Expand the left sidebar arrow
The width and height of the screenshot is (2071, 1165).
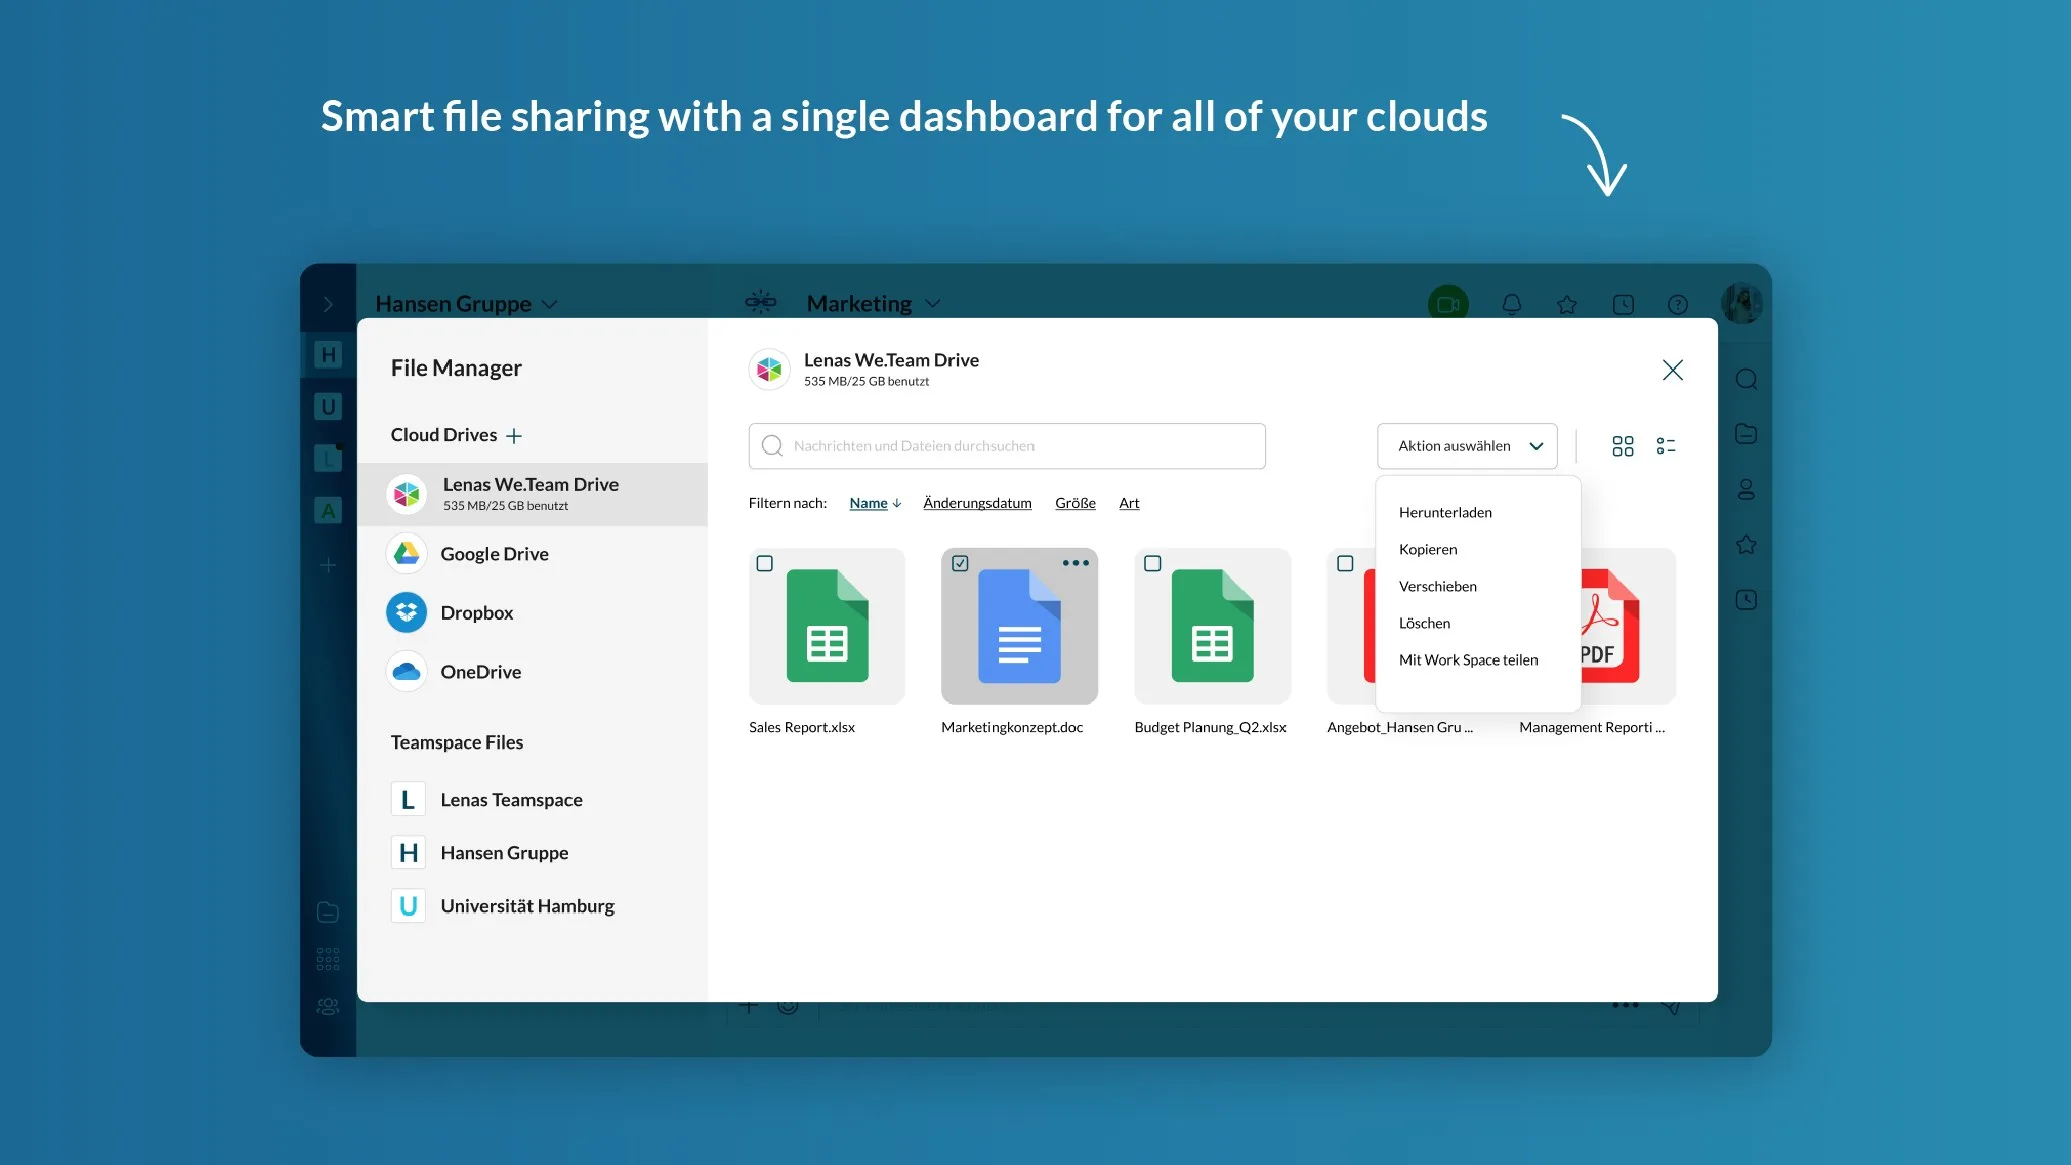[328, 304]
